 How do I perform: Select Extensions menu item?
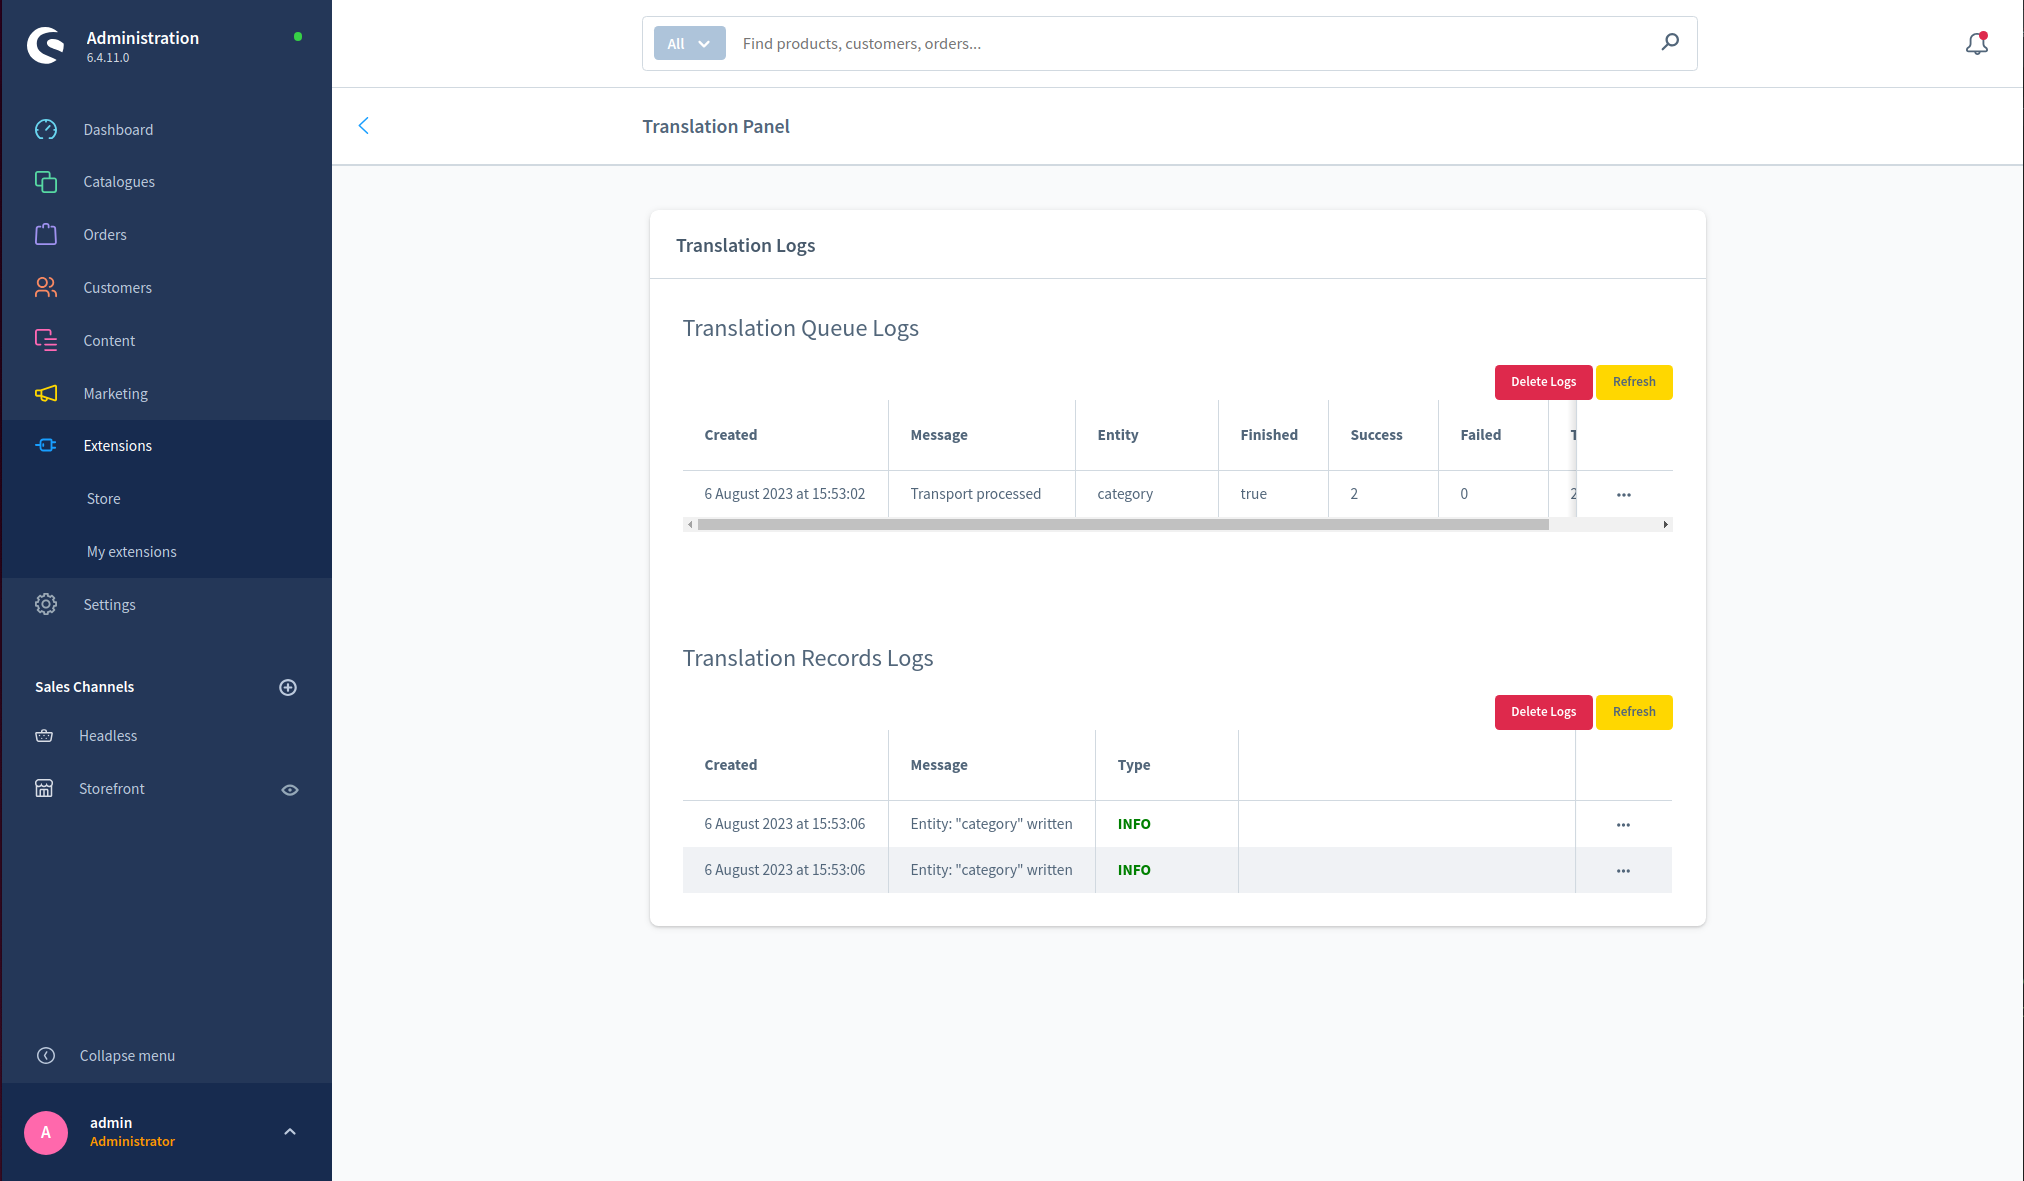pyautogui.click(x=117, y=445)
